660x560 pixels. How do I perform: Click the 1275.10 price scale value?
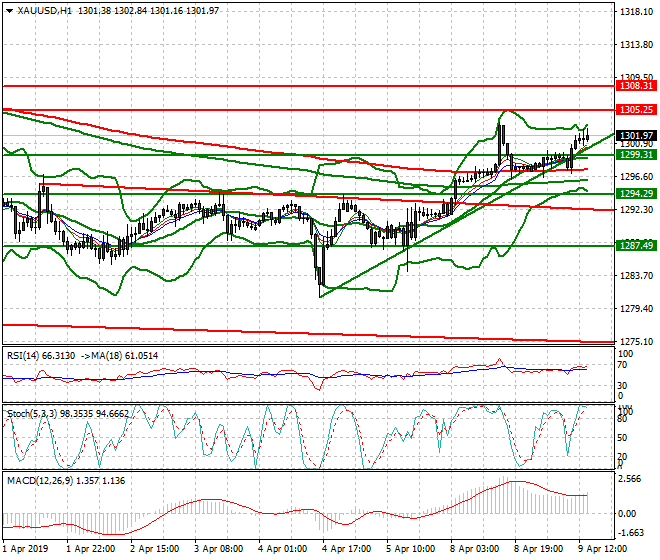pos(637,341)
